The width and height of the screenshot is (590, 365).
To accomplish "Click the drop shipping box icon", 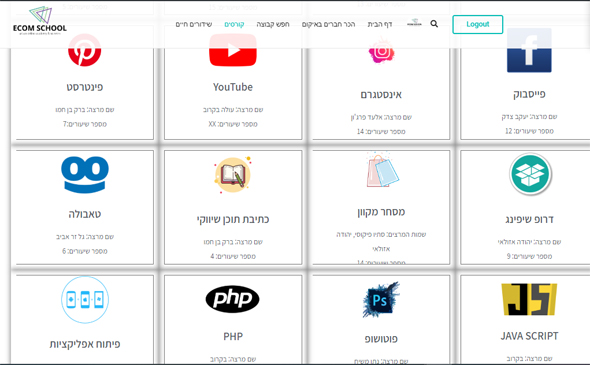I will (530, 174).
